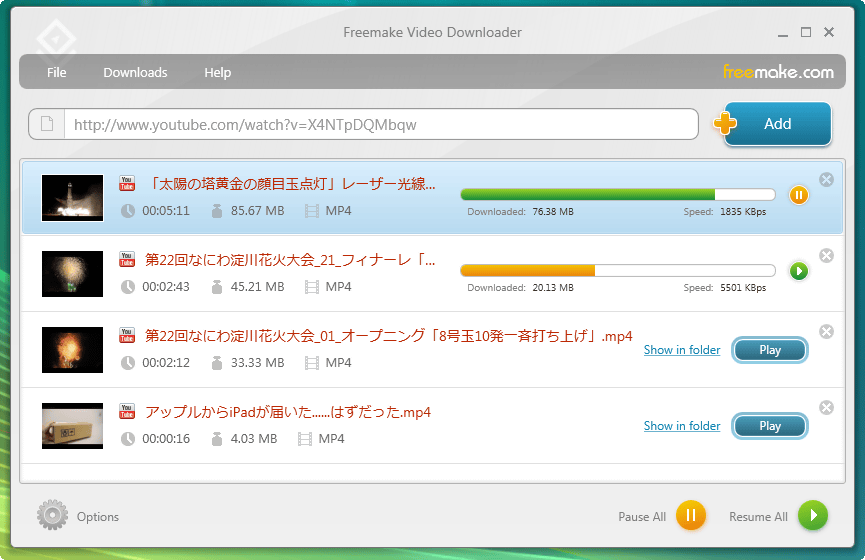Select the 00:02:12 orange fireworks thumbnail

pyautogui.click(x=72, y=350)
